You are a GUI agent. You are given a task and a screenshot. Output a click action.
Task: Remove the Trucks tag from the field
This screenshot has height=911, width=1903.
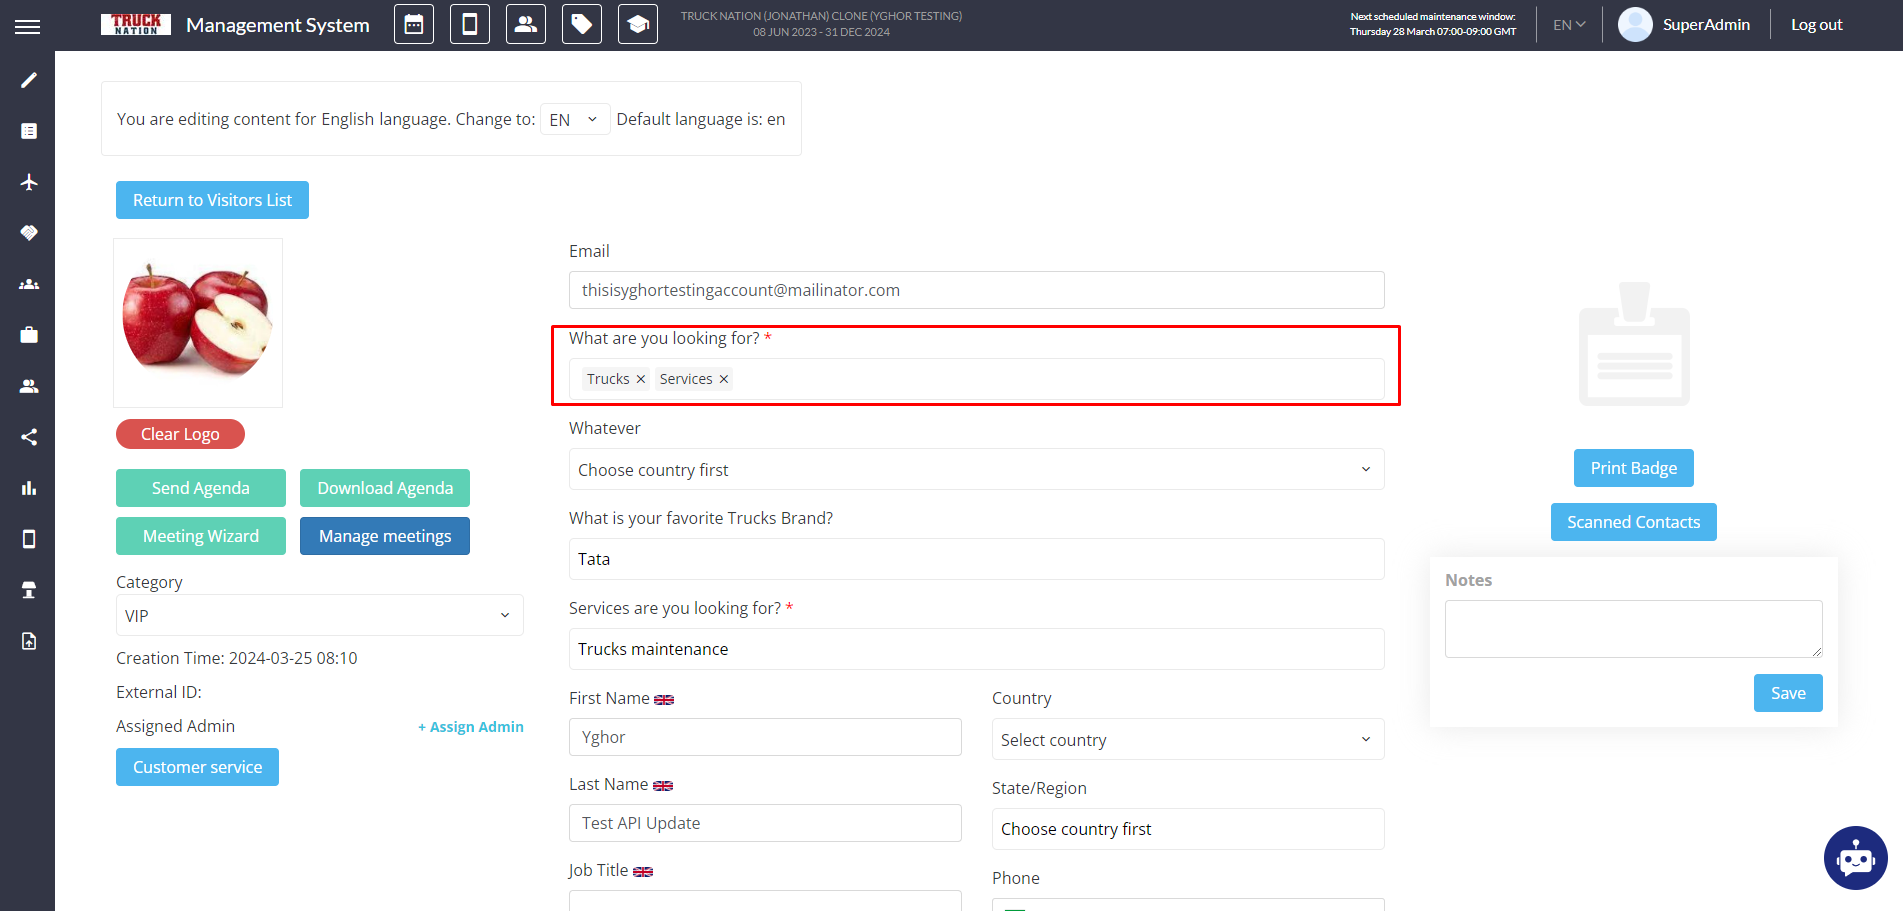[639, 378]
